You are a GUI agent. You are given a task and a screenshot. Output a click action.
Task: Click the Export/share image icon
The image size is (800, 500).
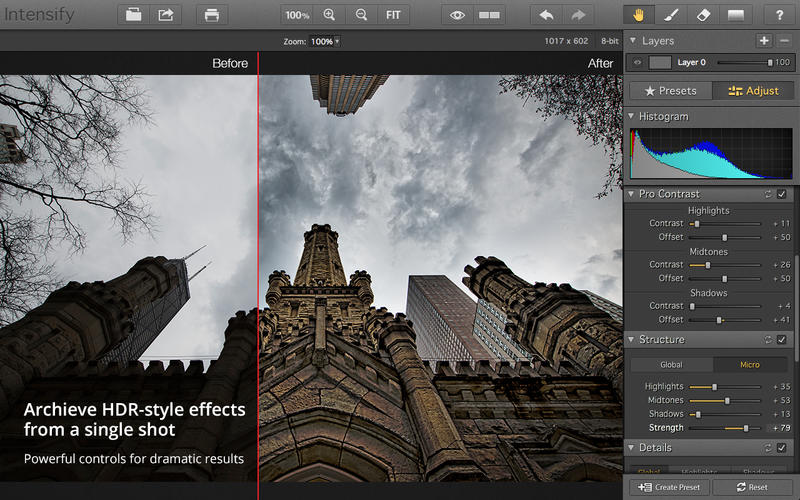tap(165, 15)
